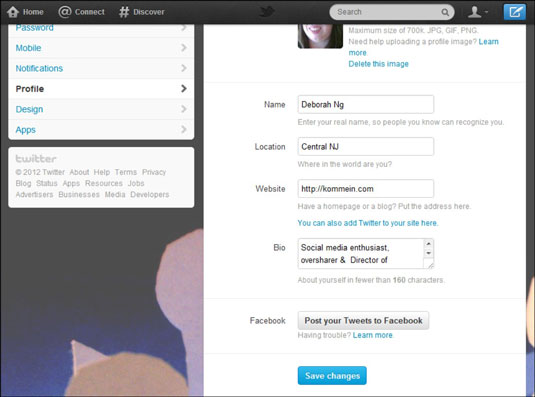Click Save changes button

[x=332, y=376]
